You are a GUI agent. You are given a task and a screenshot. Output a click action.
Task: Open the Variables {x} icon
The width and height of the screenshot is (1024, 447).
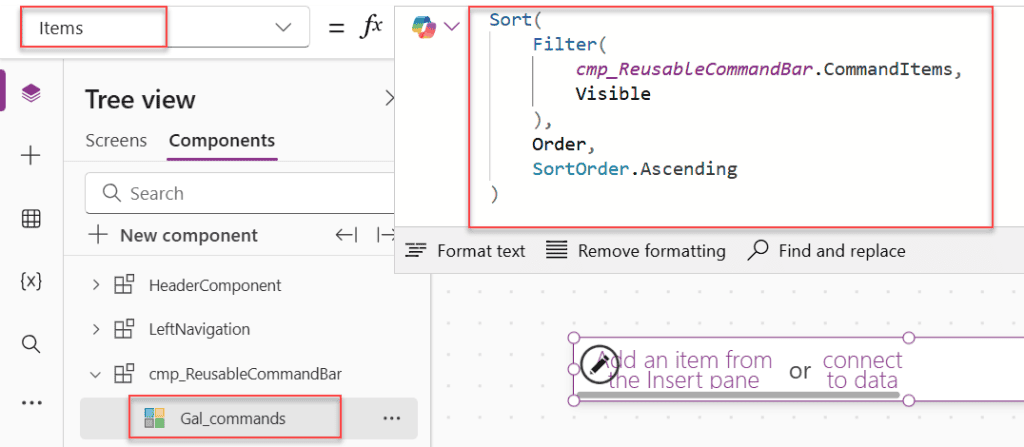(31, 281)
